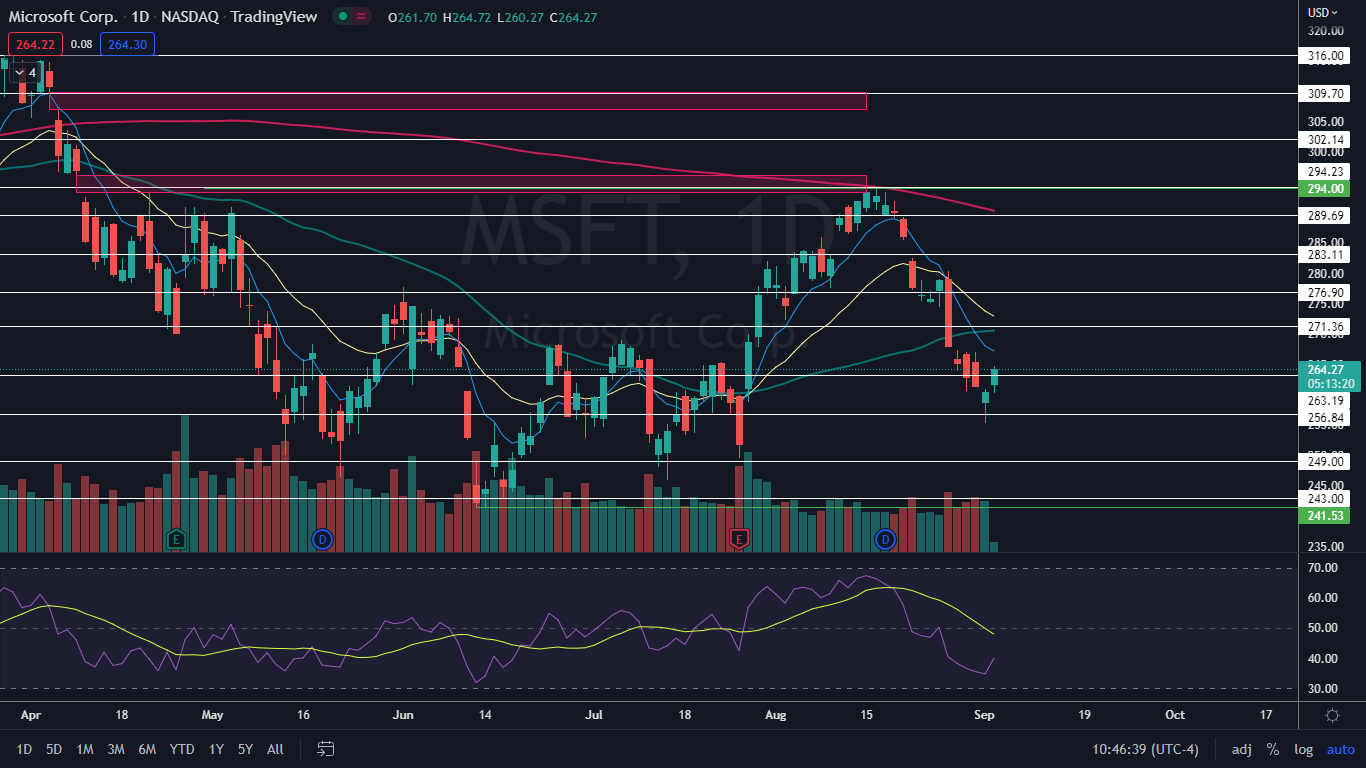Toggle auto scale
This screenshot has width=1366, height=768.
click(x=1340, y=749)
